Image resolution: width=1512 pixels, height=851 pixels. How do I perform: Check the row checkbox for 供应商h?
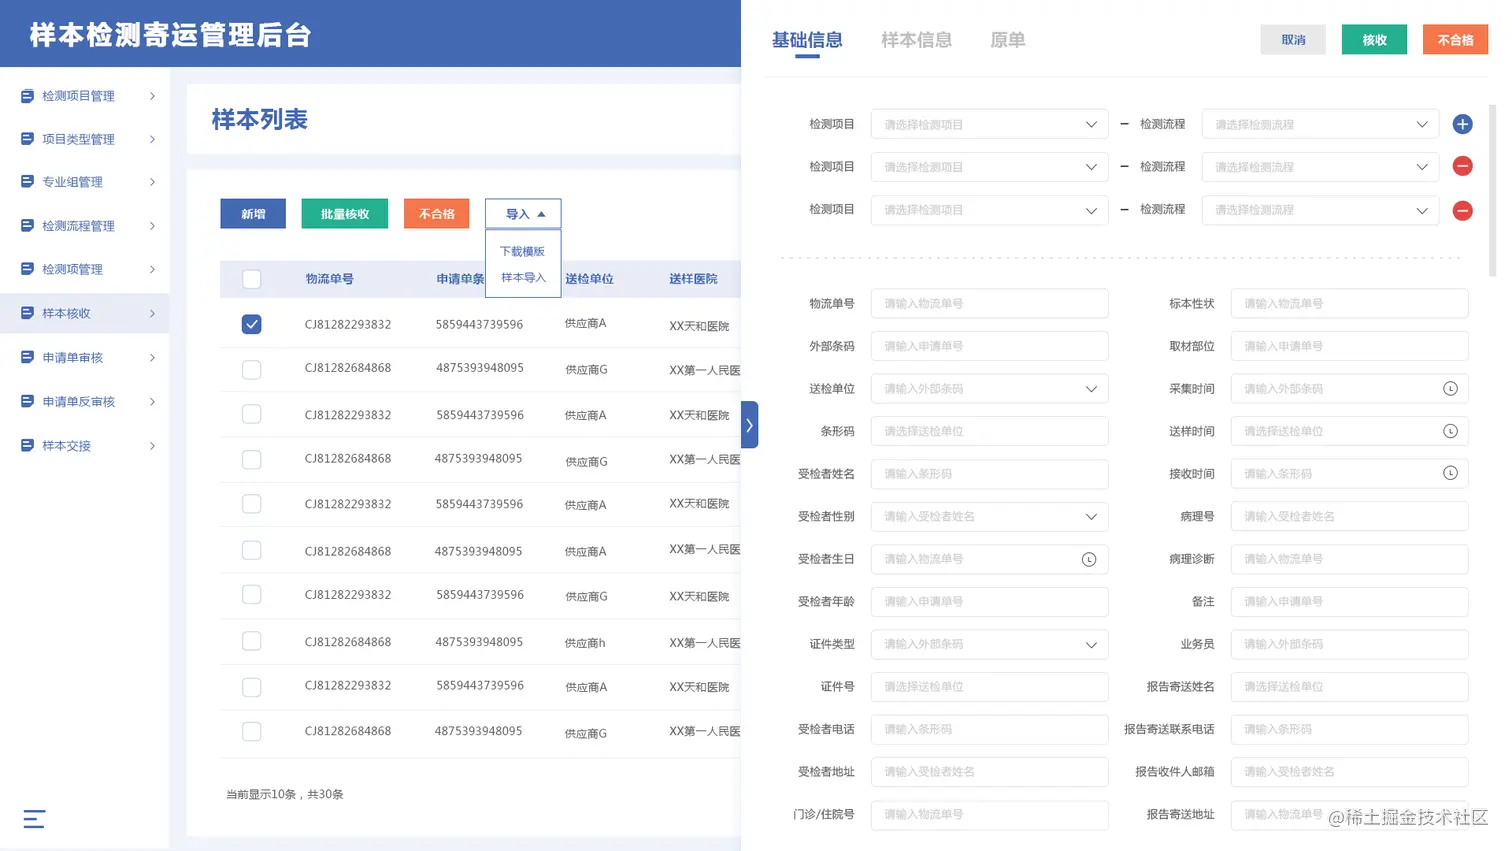(x=252, y=641)
